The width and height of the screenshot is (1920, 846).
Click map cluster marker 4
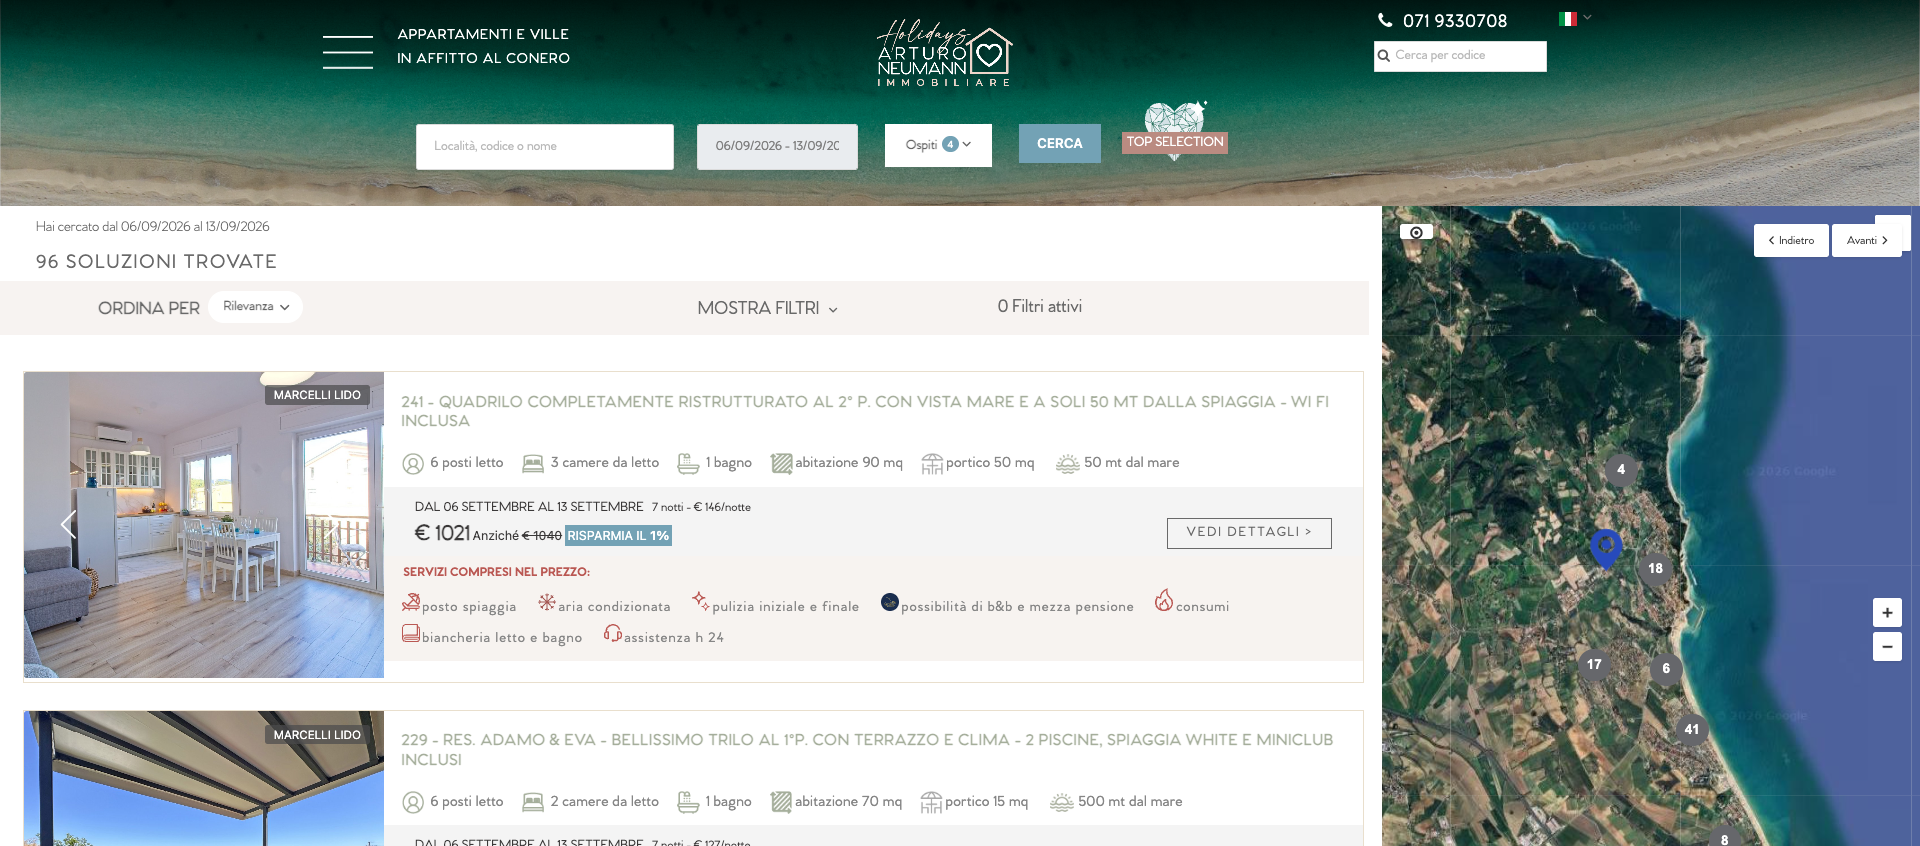click(1621, 469)
